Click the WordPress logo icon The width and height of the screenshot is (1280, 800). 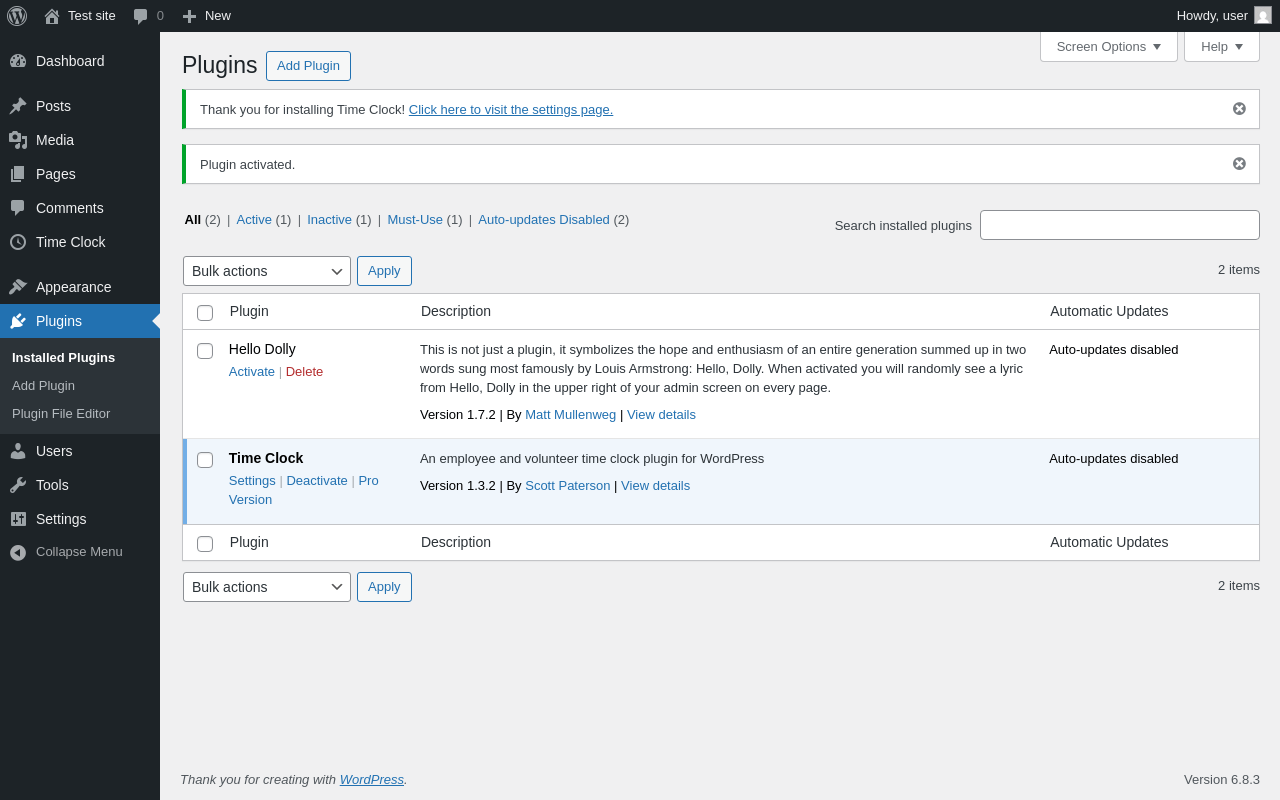[17, 16]
